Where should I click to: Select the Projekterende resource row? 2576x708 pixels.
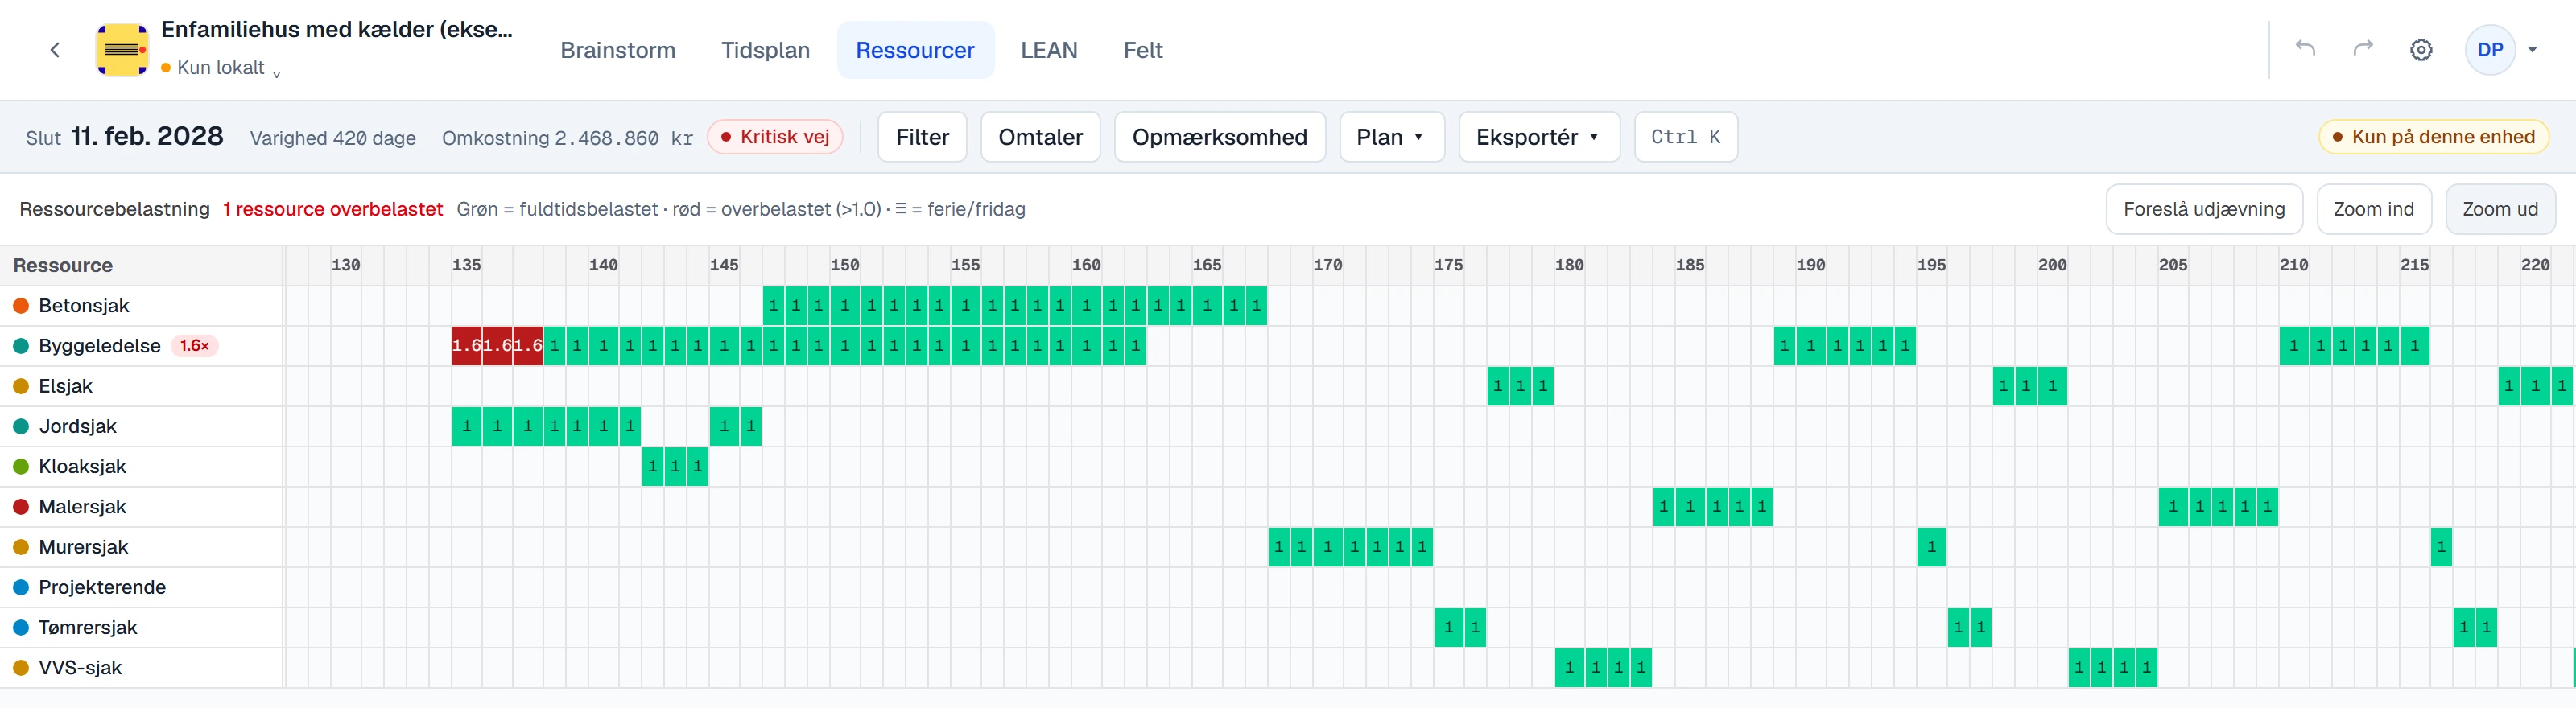coord(141,587)
